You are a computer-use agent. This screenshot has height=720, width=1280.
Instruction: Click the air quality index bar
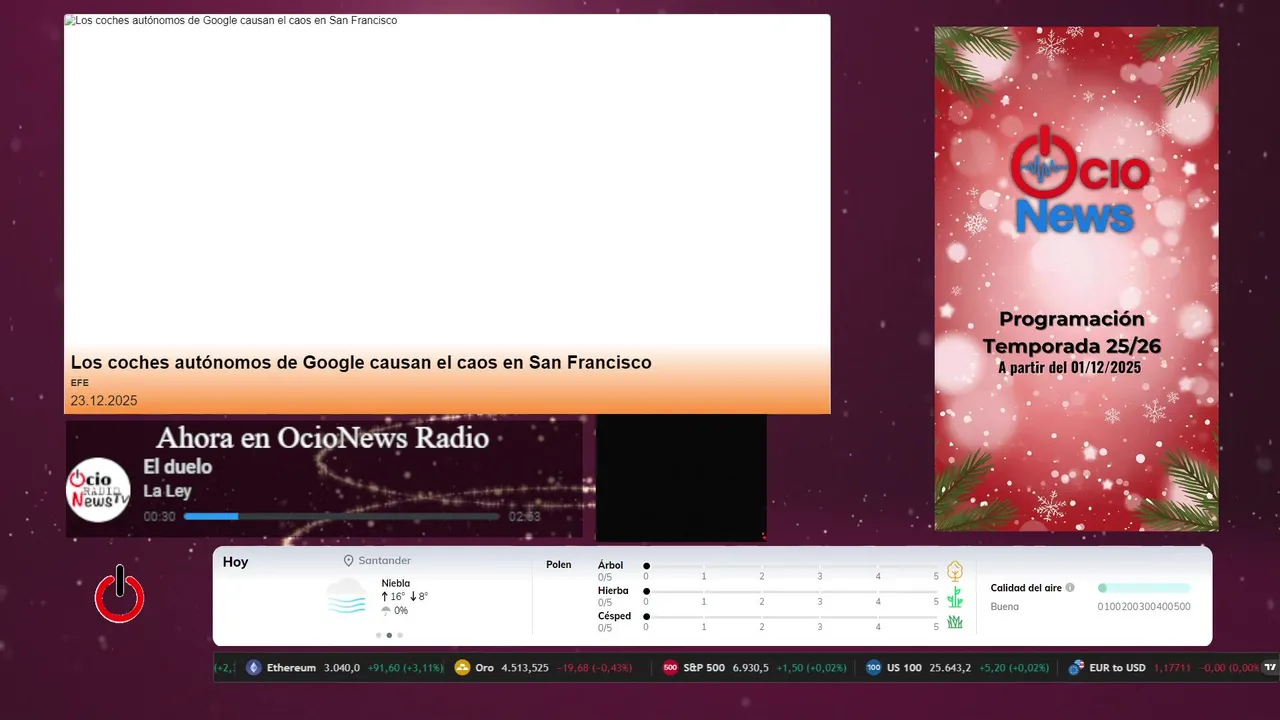click(x=1144, y=588)
